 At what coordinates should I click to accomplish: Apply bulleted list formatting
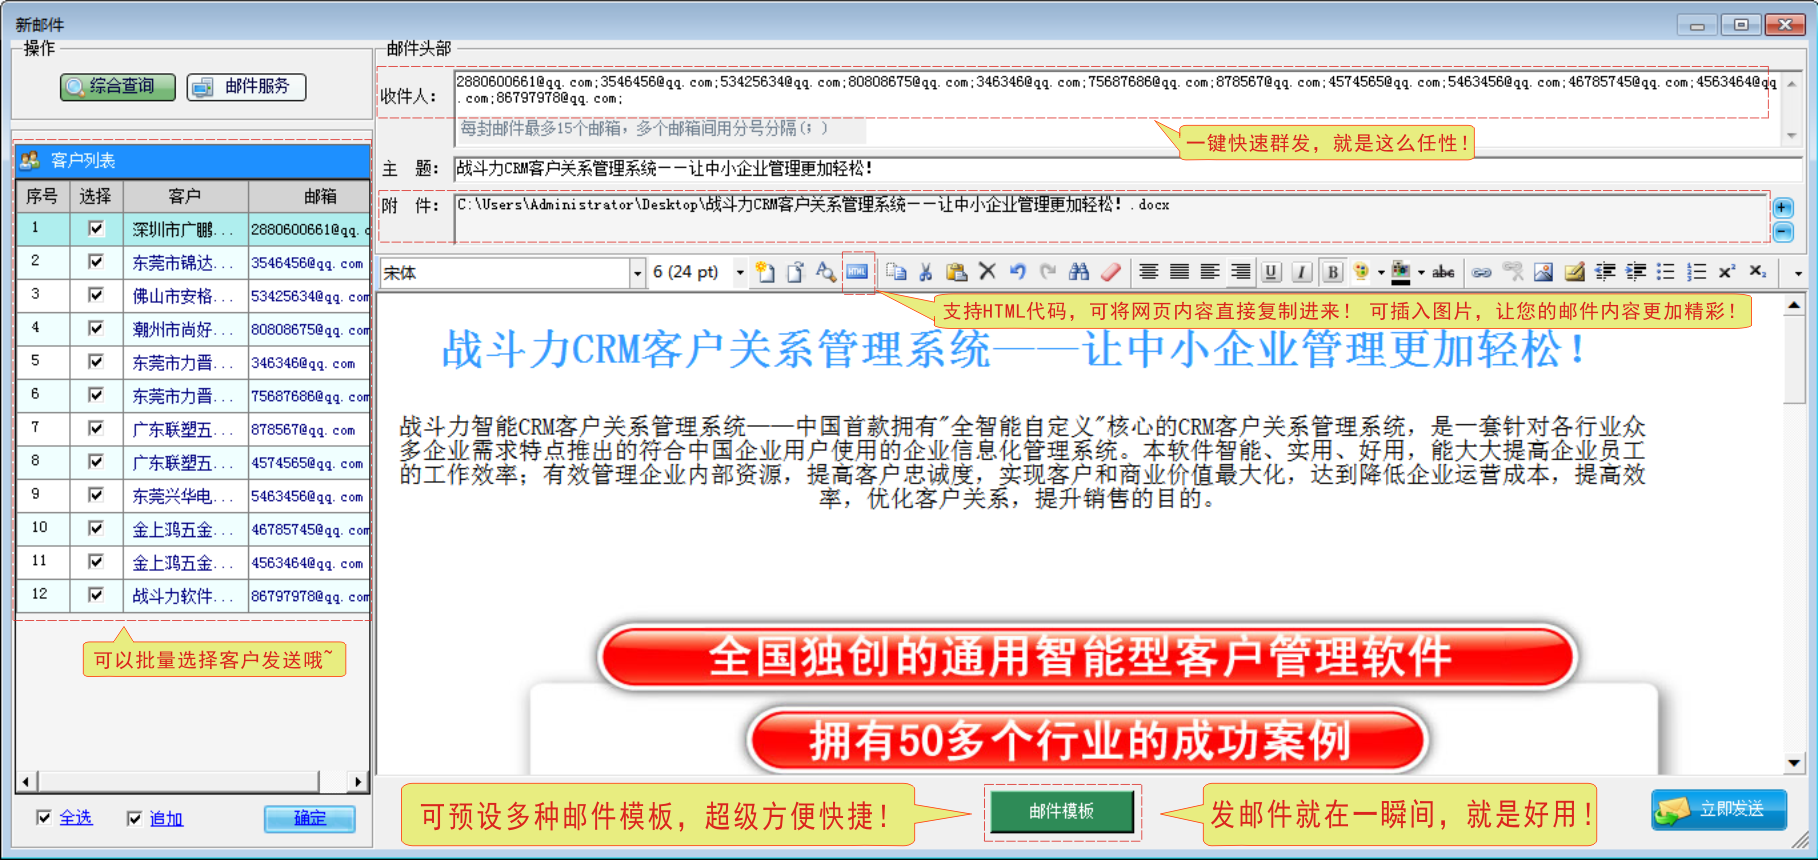coord(1666,272)
